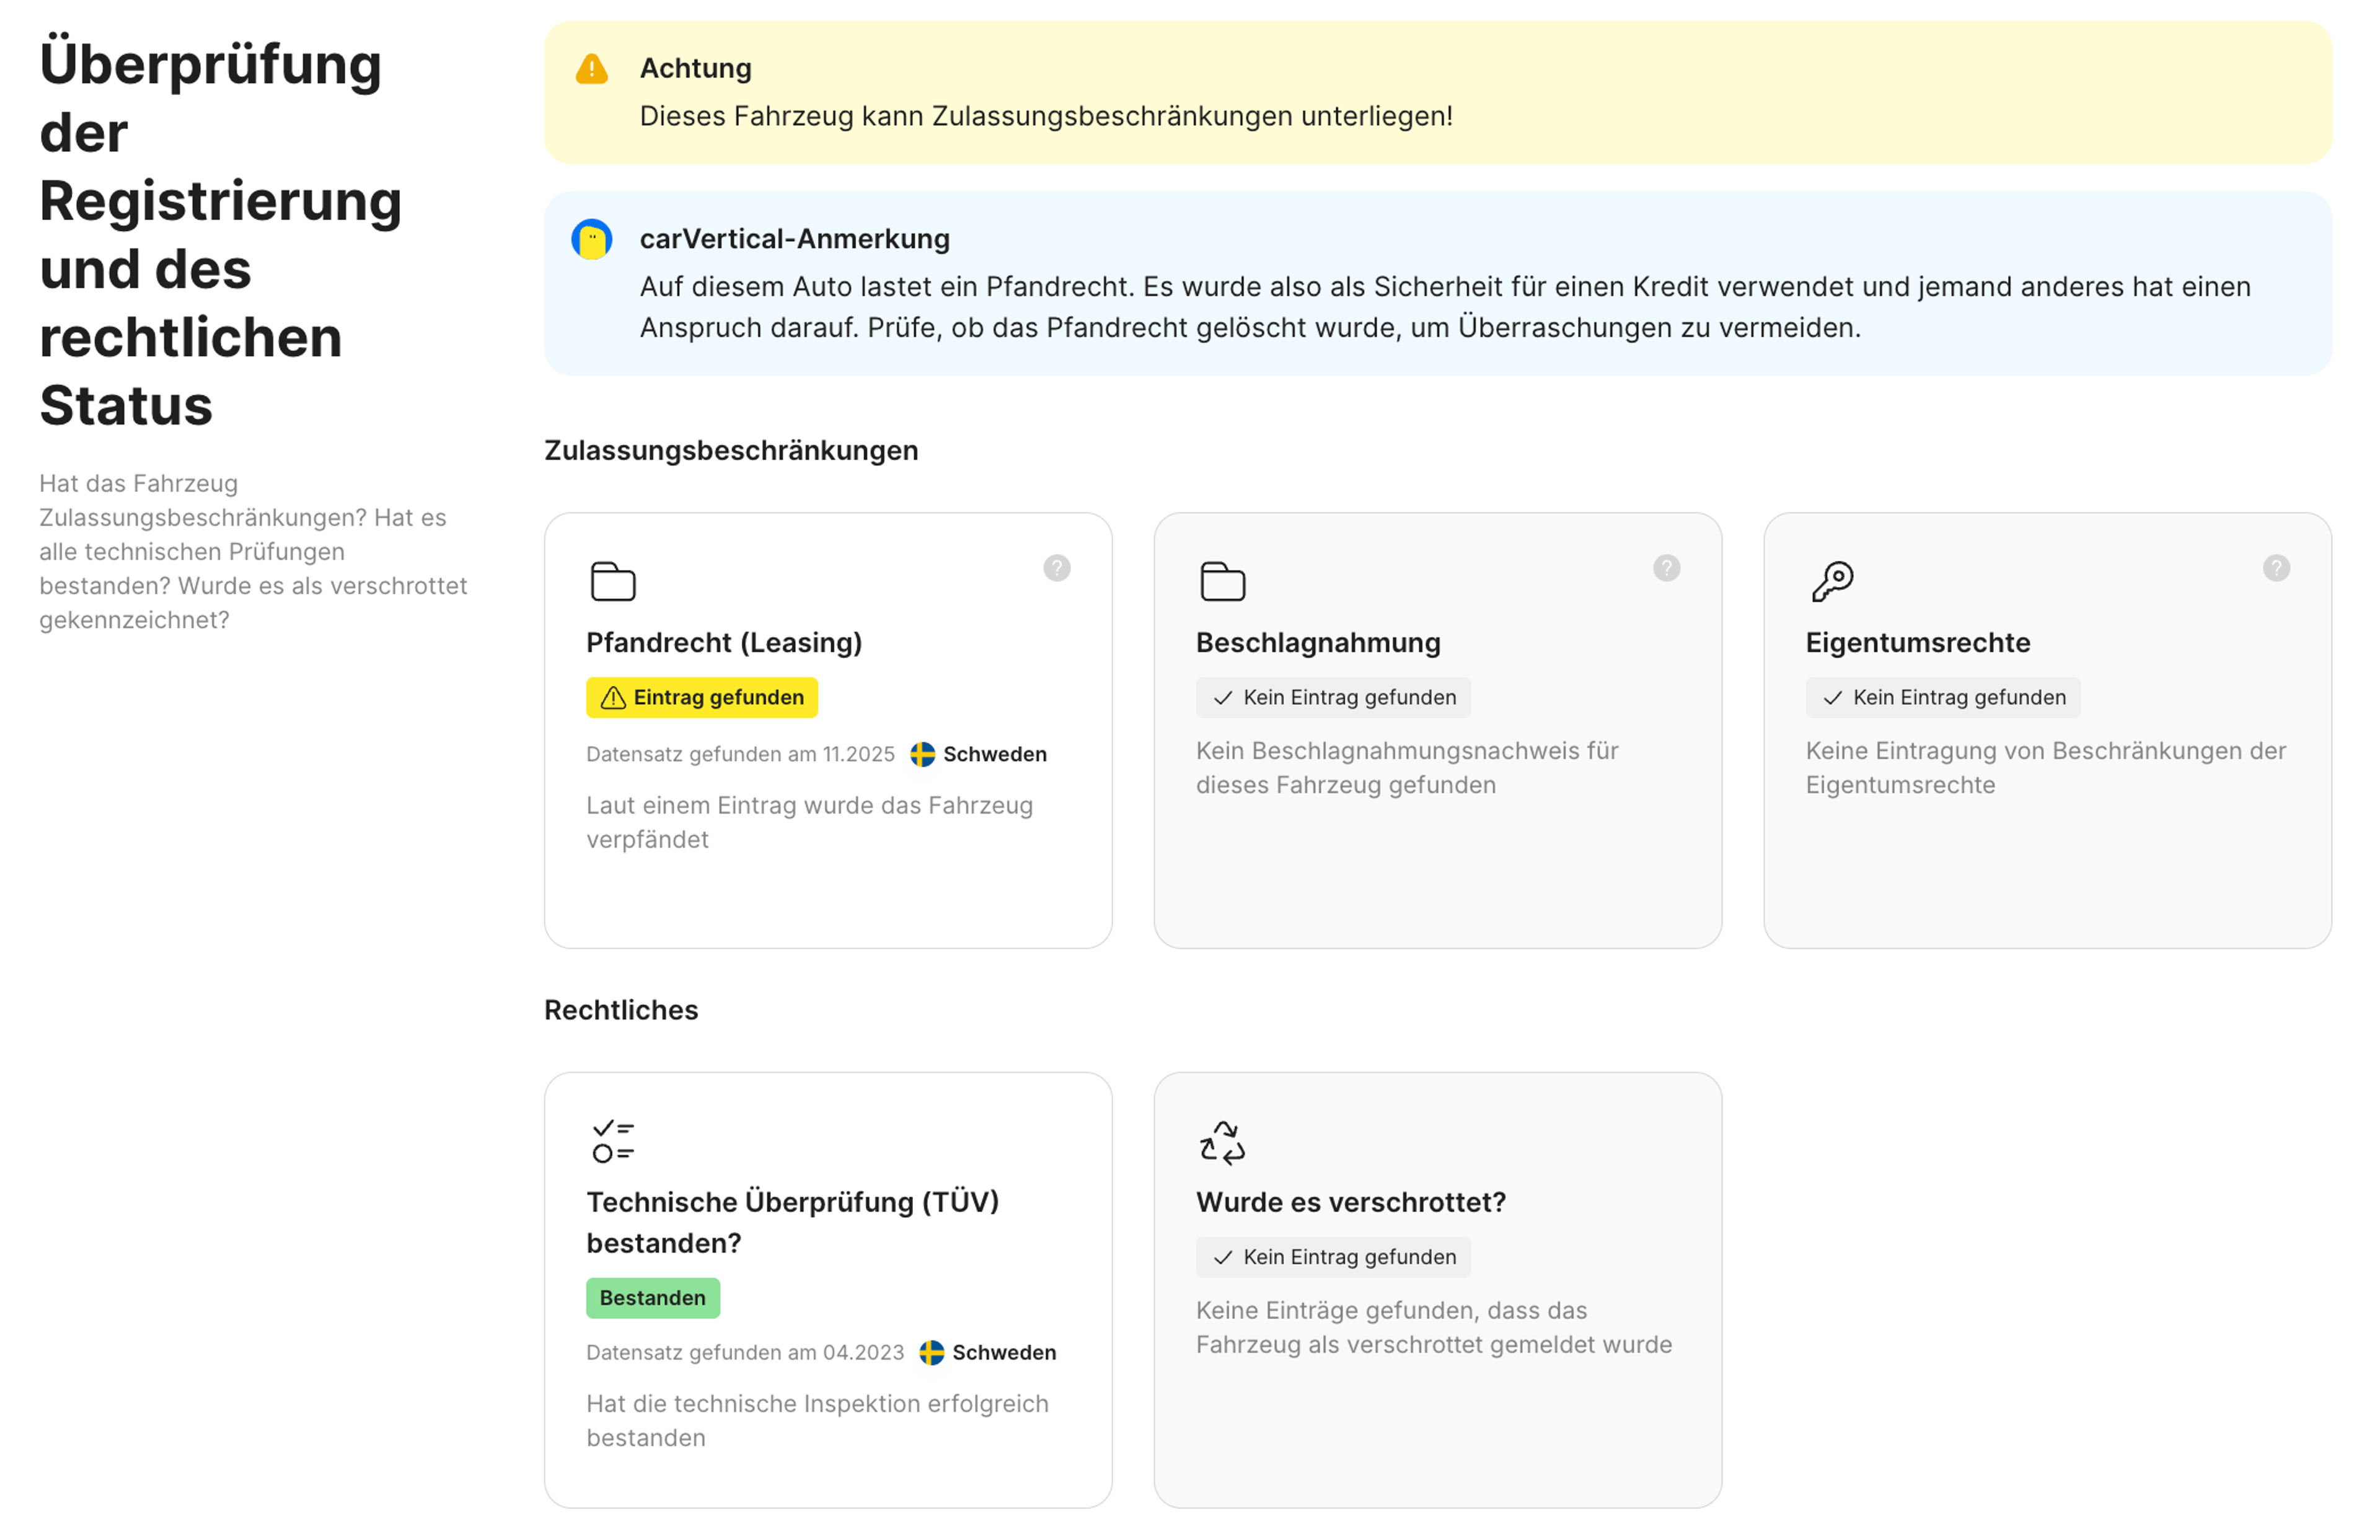Click 'Kein Eintrag gefunden' badge under Wurde es verschrottet

(1333, 1258)
